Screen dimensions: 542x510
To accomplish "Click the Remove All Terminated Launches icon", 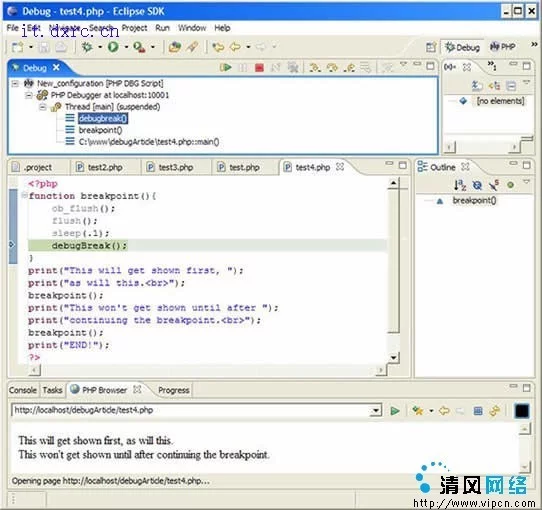I will (x=293, y=67).
